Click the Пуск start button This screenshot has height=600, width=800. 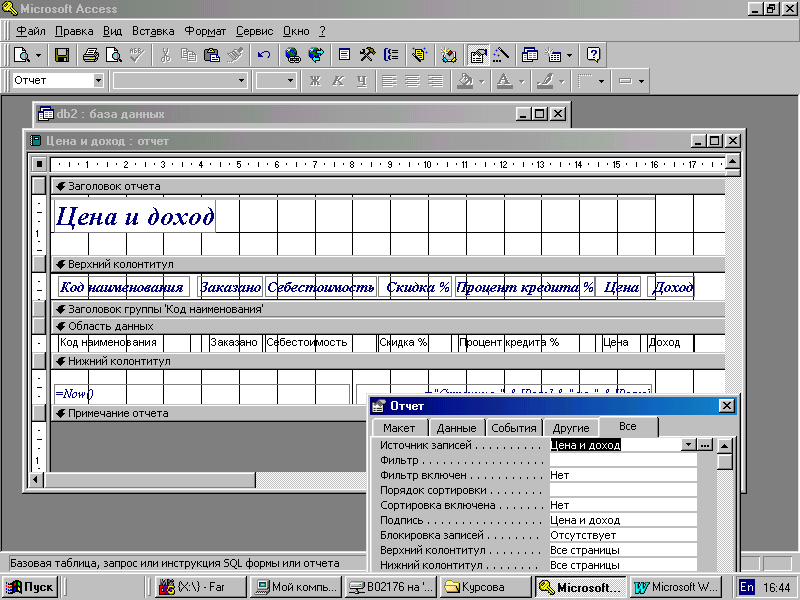[31, 587]
